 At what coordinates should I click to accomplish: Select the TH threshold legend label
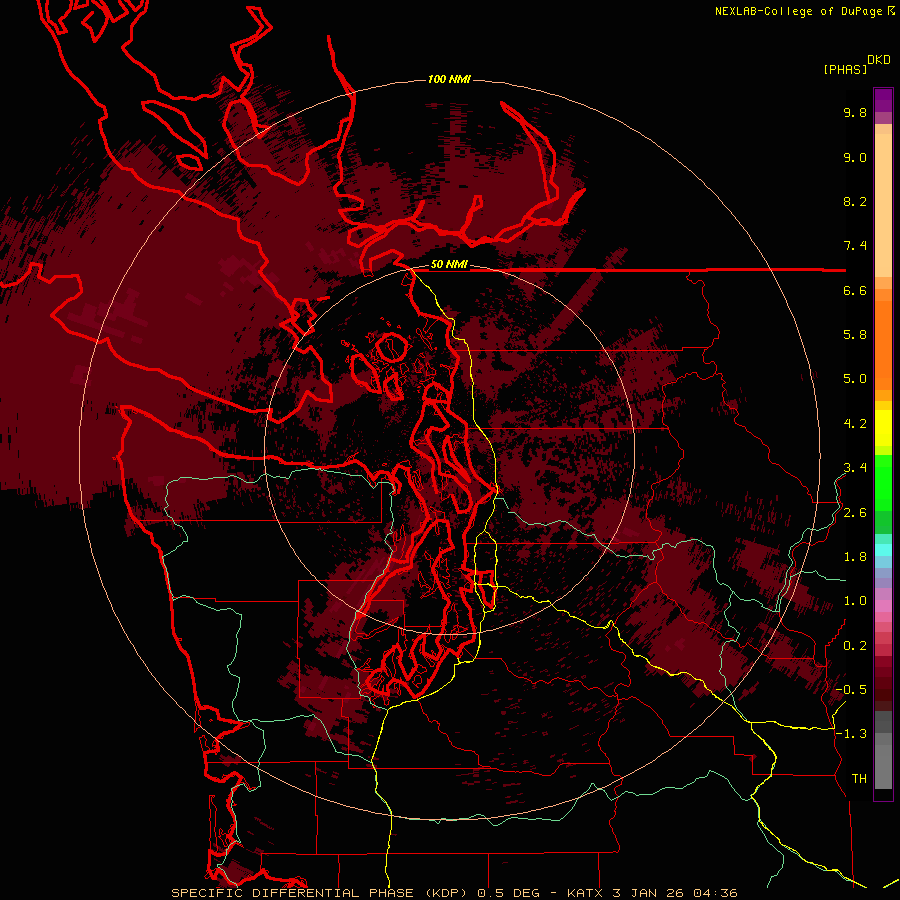859,779
